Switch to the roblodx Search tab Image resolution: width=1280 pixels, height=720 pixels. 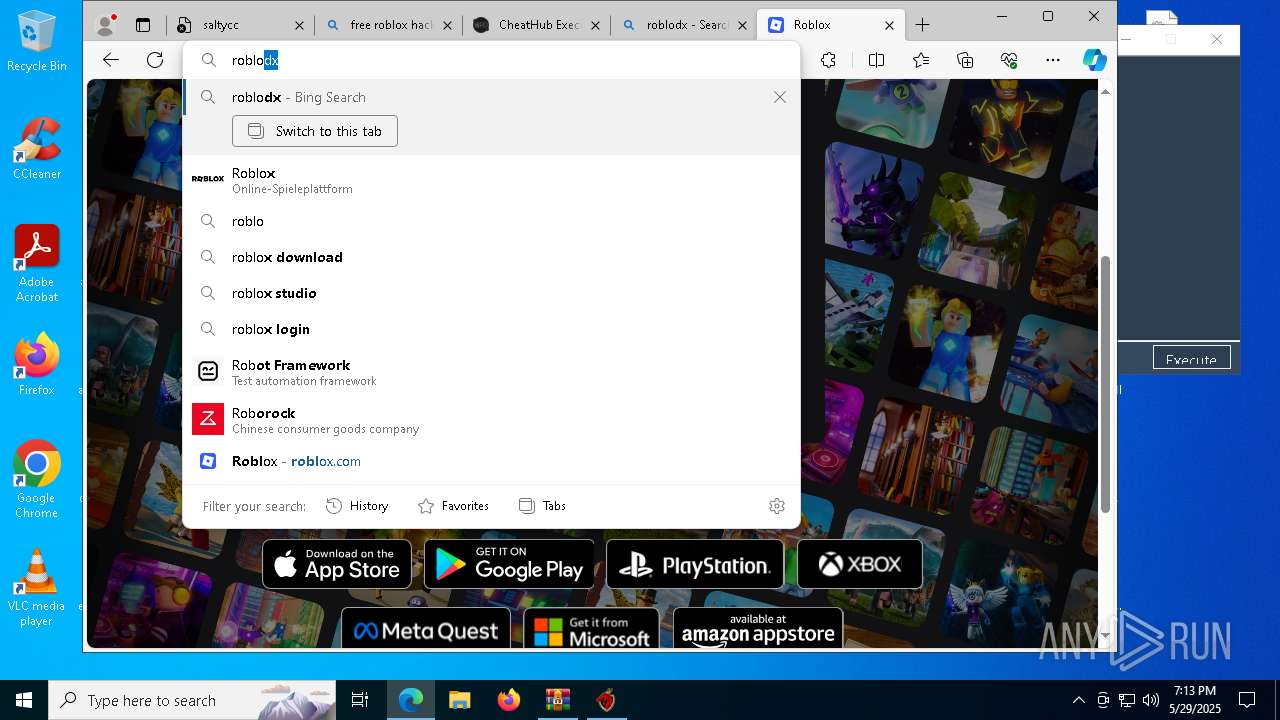685,25
